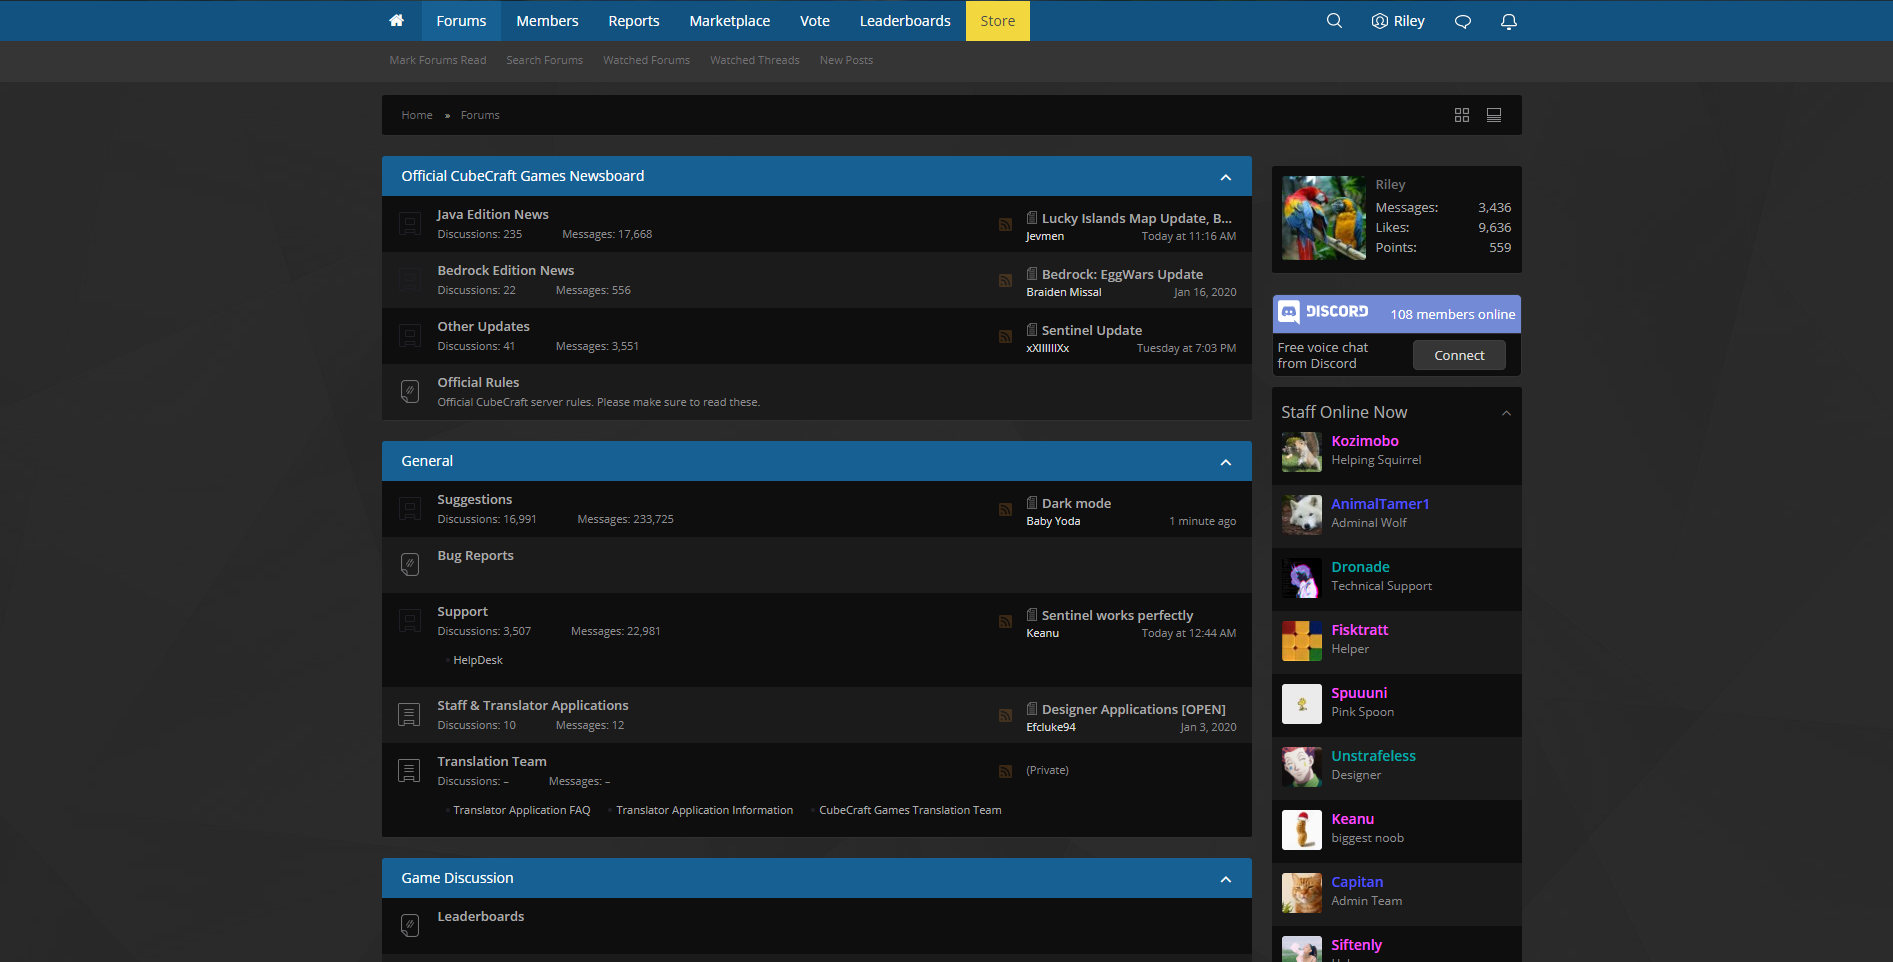Viewport: 1893px width, 962px height.
Task: Open the Sentinel works perfectly thread
Action: coord(1117,615)
